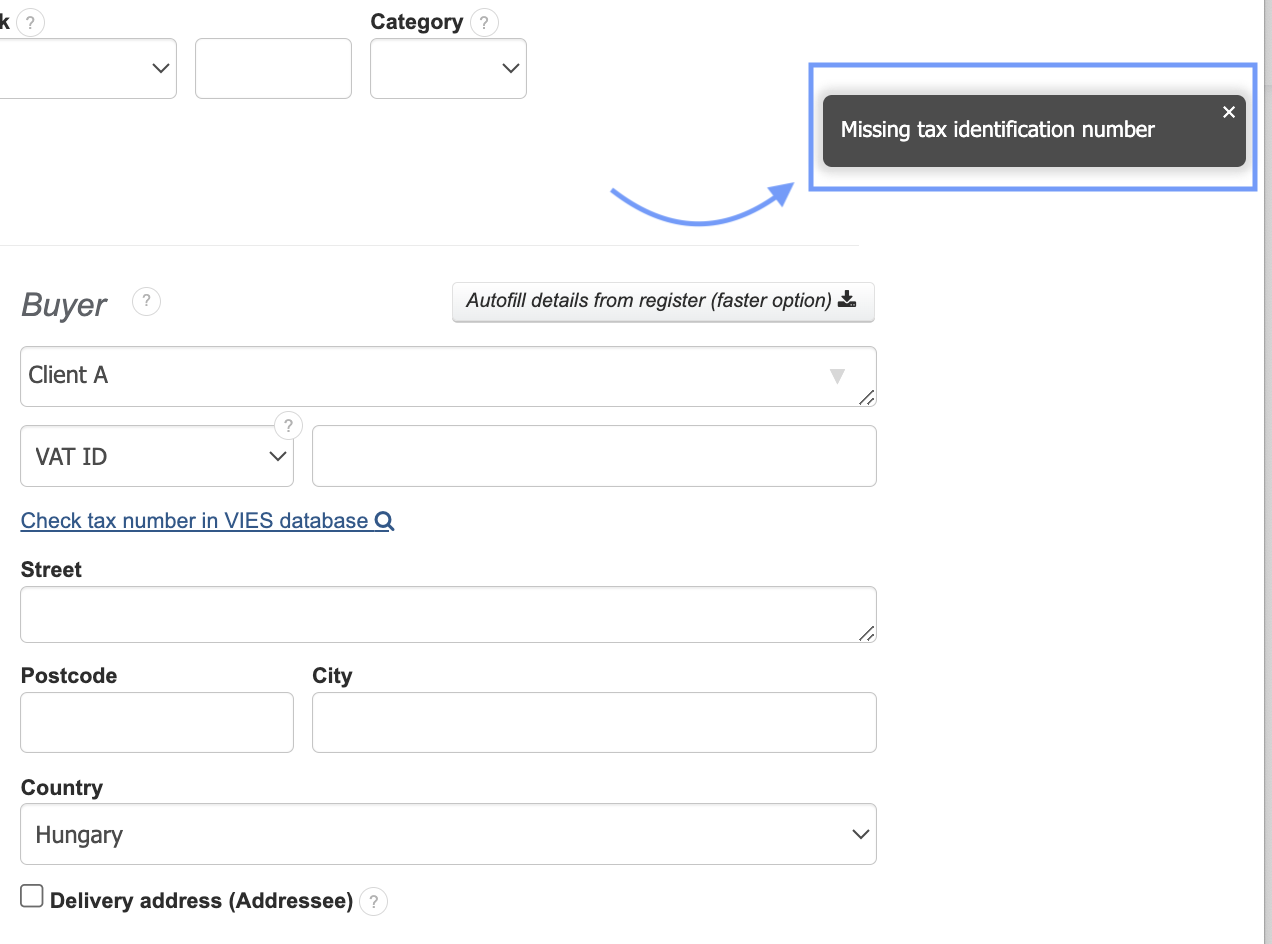Click the magnifier icon for VIES check
The height and width of the screenshot is (944, 1272).
point(384,521)
